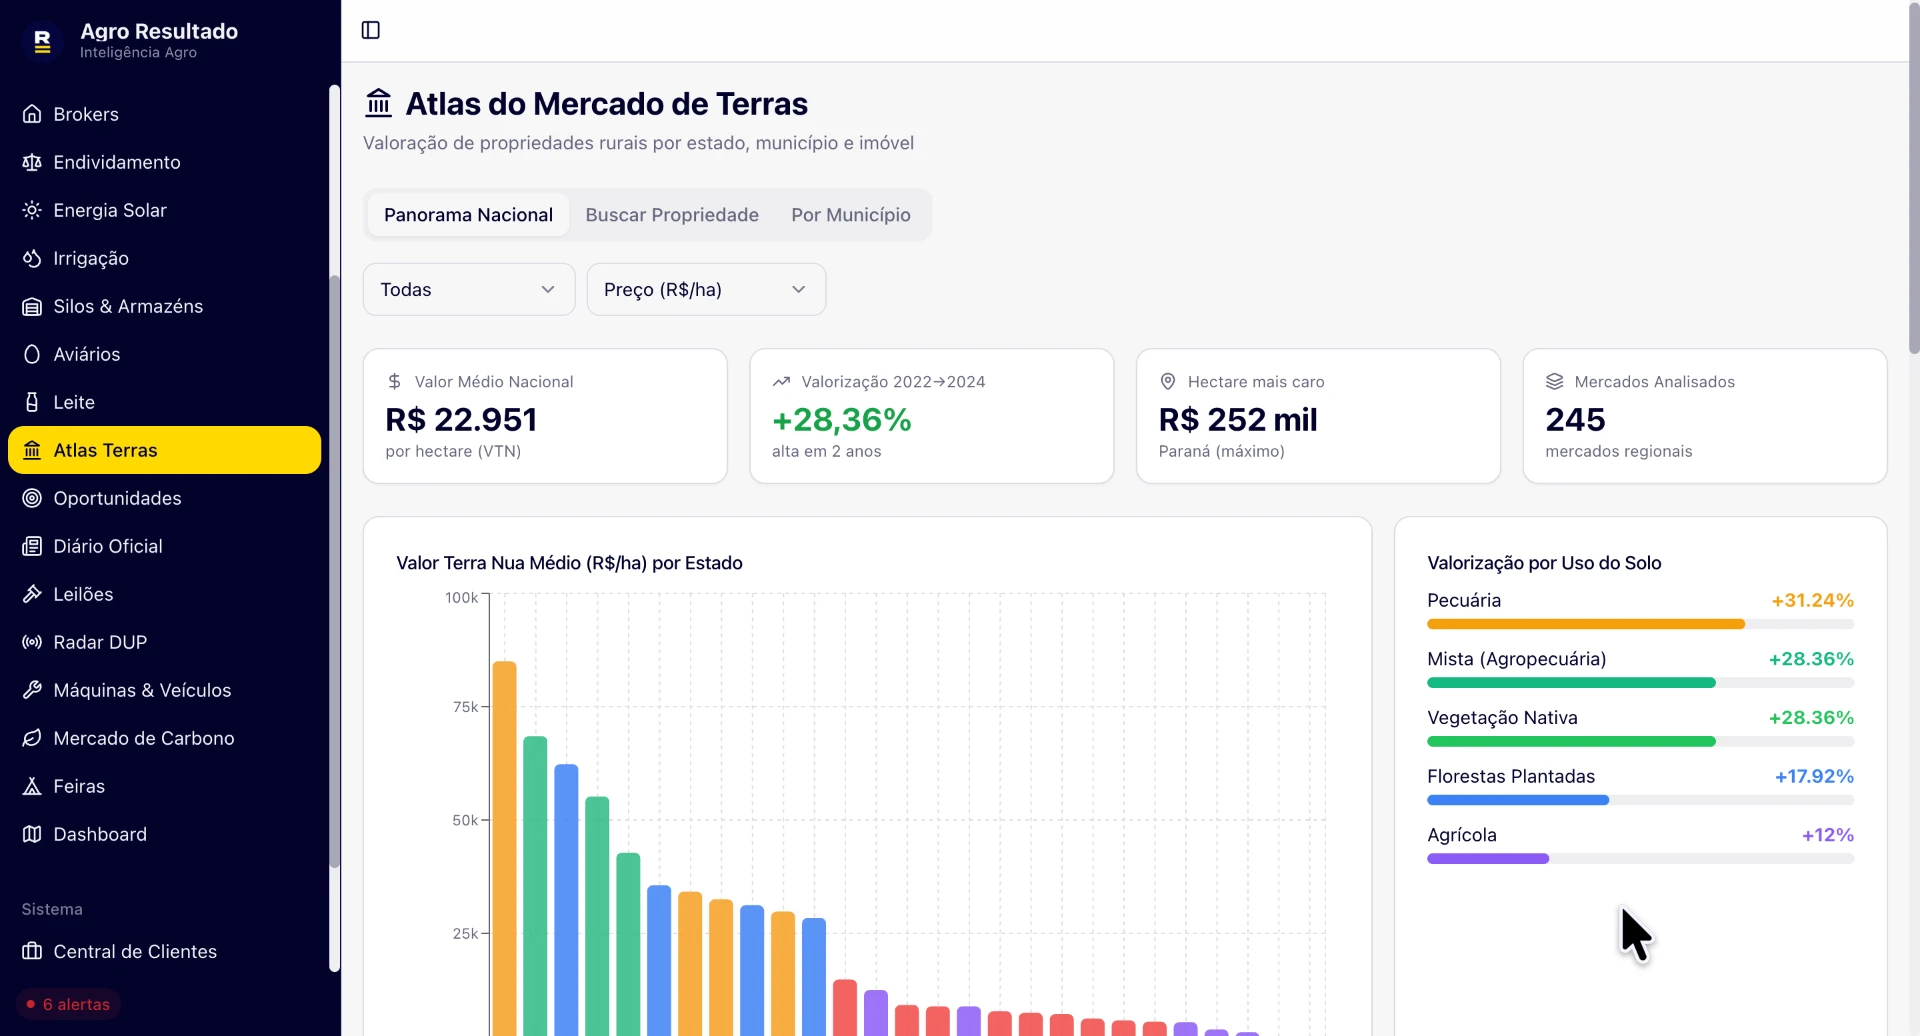Click the Mercado de Carbono leaf icon

tap(32, 738)
